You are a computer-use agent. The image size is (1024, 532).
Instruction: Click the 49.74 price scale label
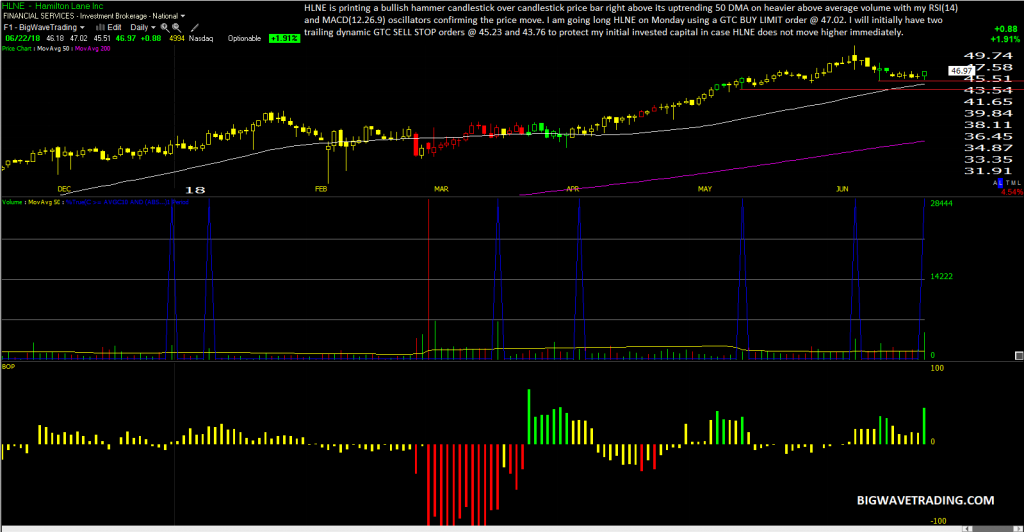point(988,55)
